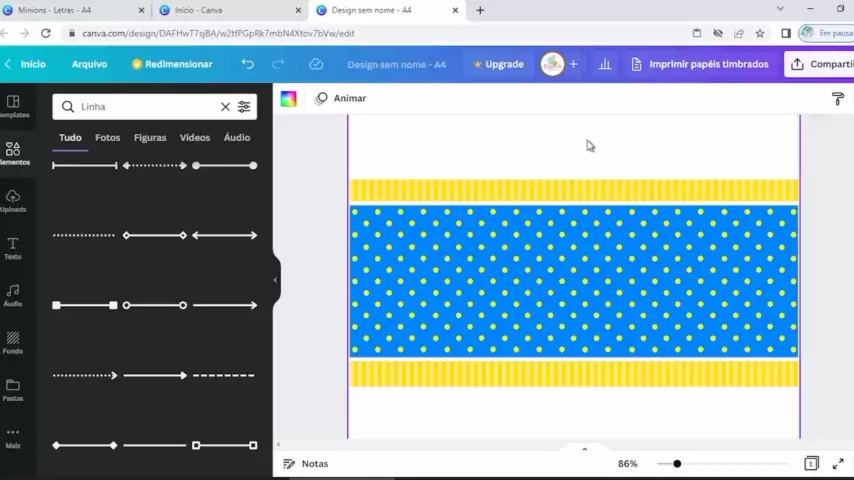Click Imprimir papéis timbrados button

pos(699,64)
